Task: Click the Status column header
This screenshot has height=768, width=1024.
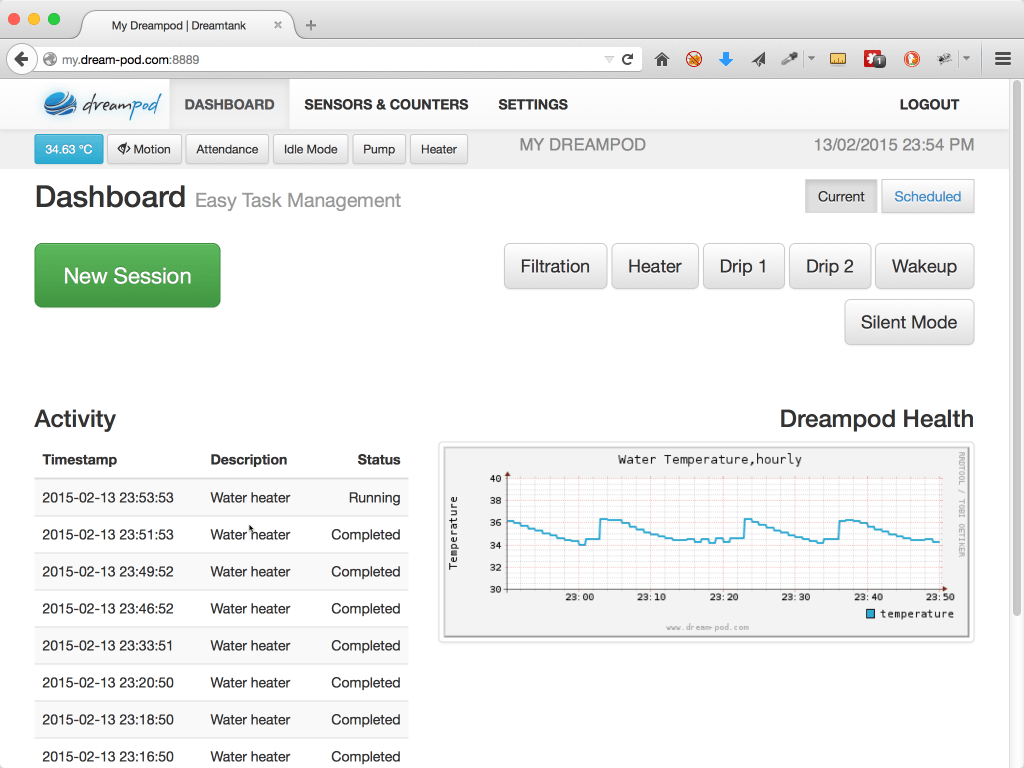Action: click(x=379, y=460)
